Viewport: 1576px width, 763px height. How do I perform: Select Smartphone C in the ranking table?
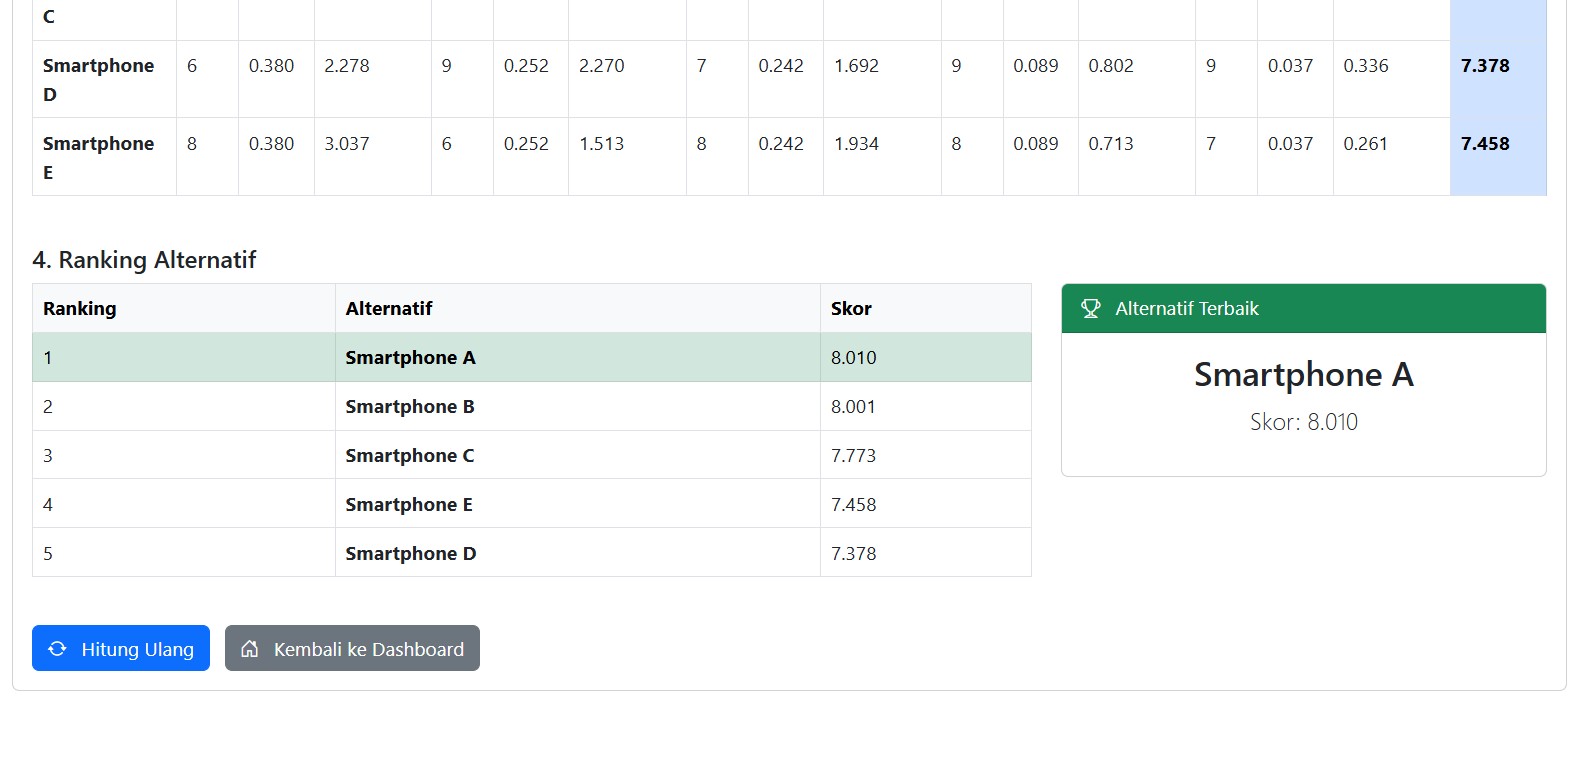[410, 455]
